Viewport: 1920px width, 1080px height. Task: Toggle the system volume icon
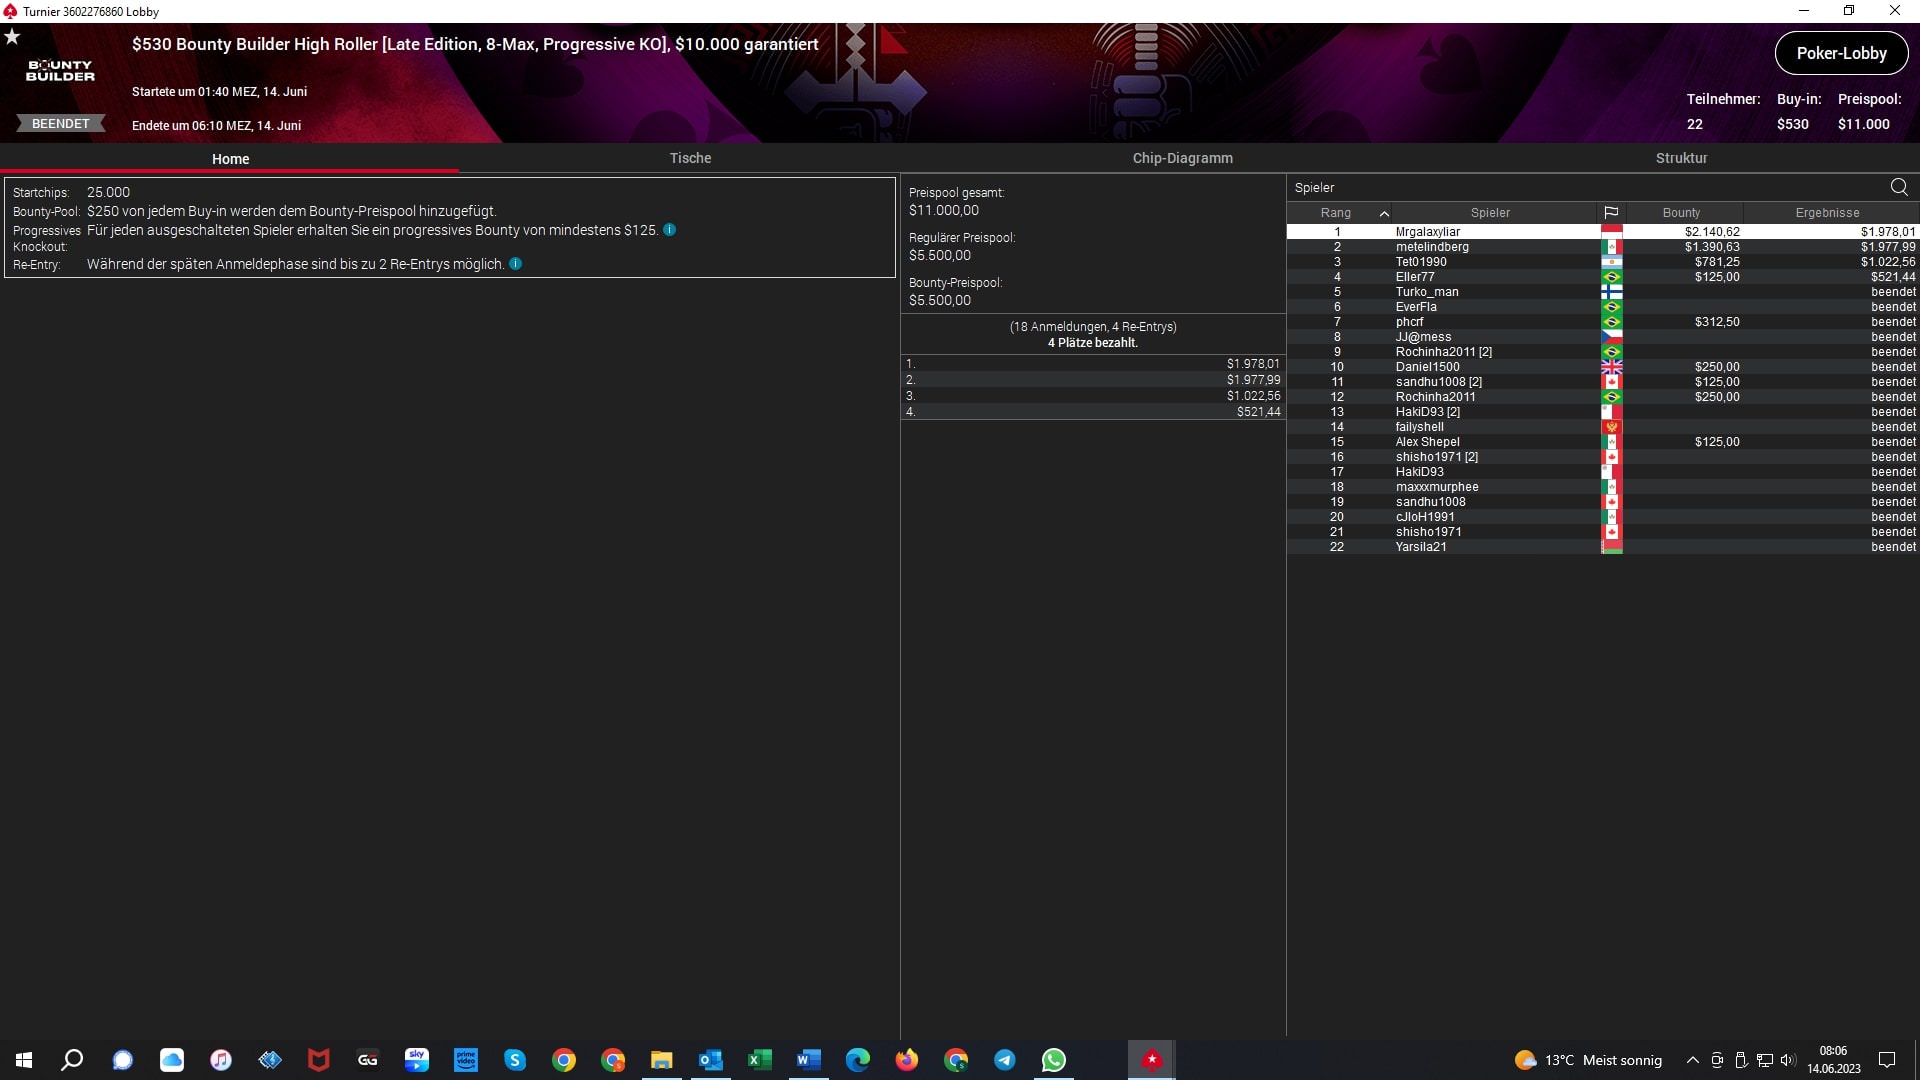click(x=1787, y=1060)
